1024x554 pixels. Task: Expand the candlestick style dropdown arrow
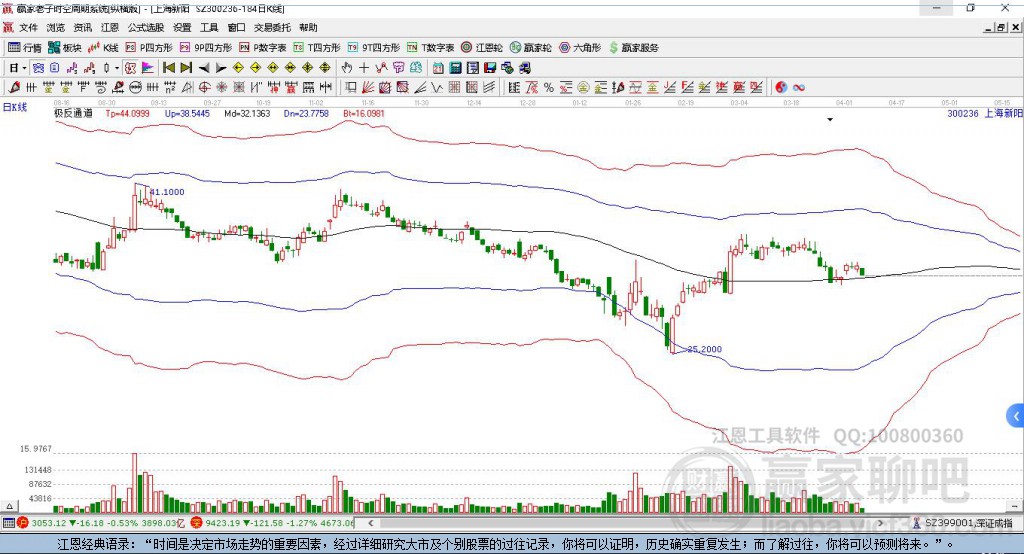pyautogui.click(x=117, y=68)
